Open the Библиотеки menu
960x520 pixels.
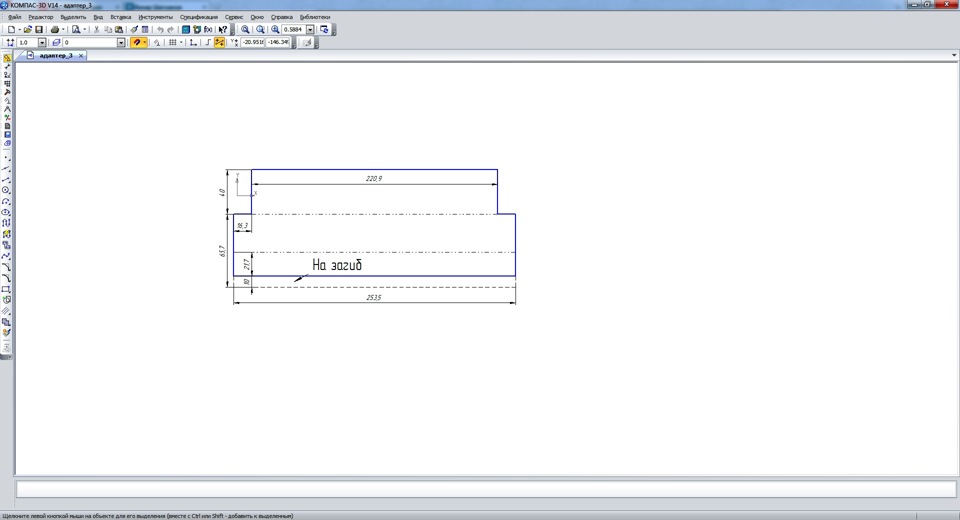point(315,17)
